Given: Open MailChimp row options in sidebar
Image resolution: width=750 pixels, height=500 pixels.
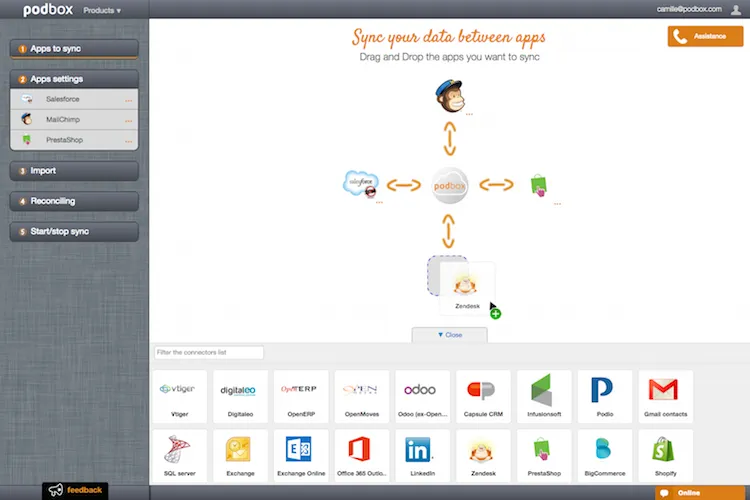Looking at the screenshot, I should click(x=129, y=121).
